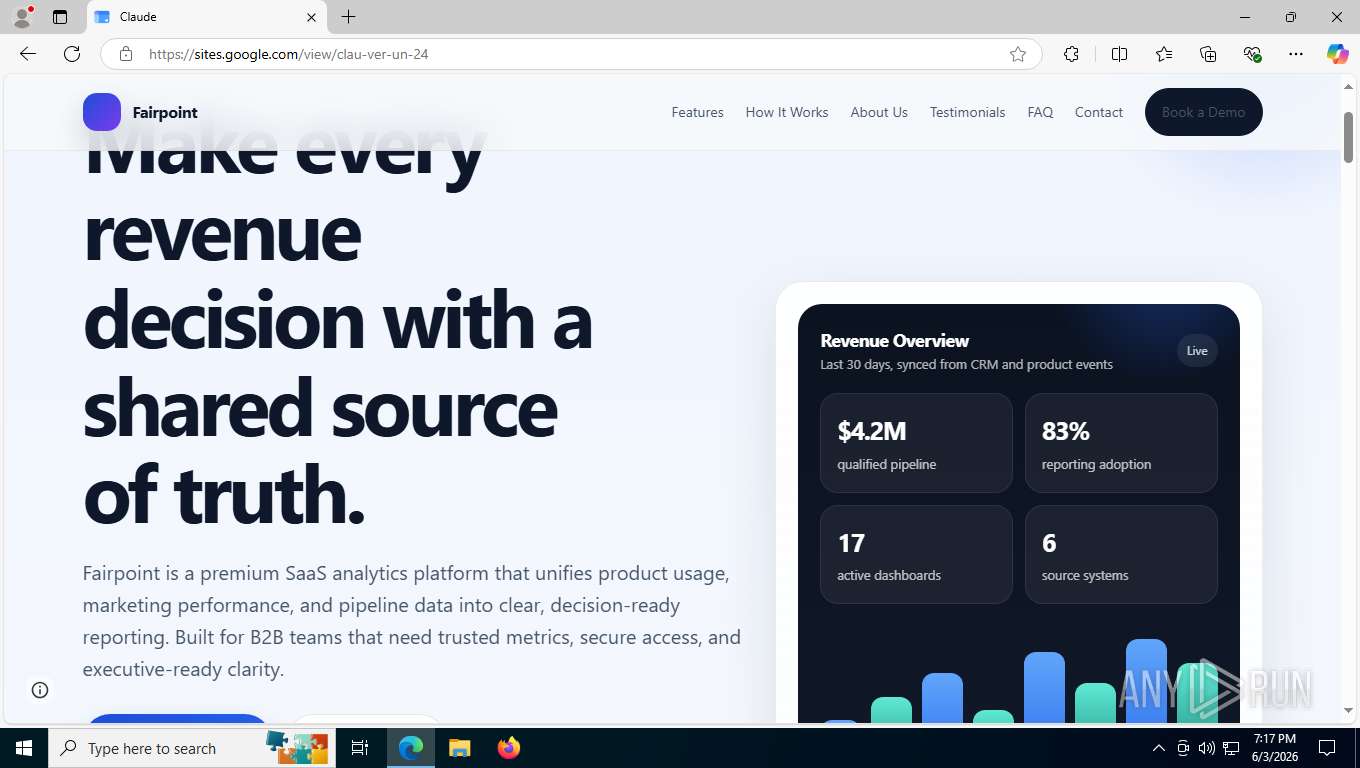The image size is (1360, 768).
Task: Open Task View on the taskbar
Action: [360, 748]
